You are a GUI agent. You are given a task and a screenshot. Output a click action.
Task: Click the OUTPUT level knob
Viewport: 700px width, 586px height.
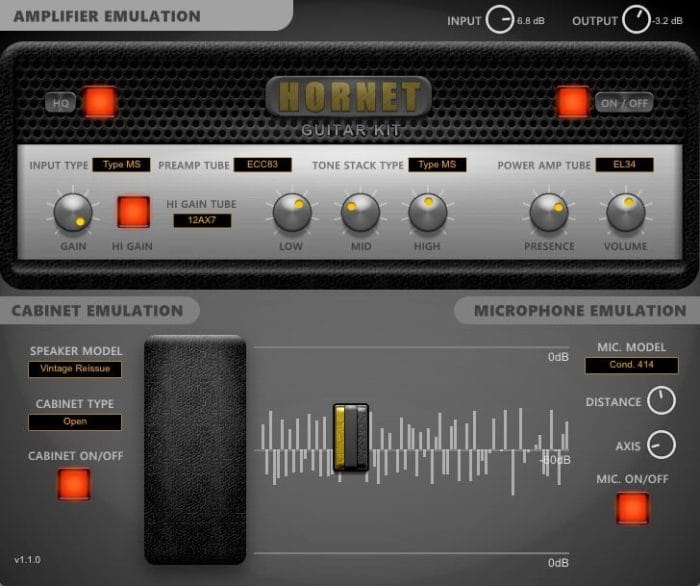(636, 20)
